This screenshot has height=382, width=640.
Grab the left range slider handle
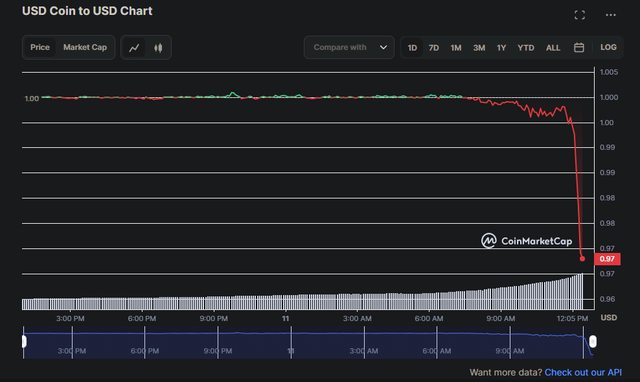coord(24,341)
